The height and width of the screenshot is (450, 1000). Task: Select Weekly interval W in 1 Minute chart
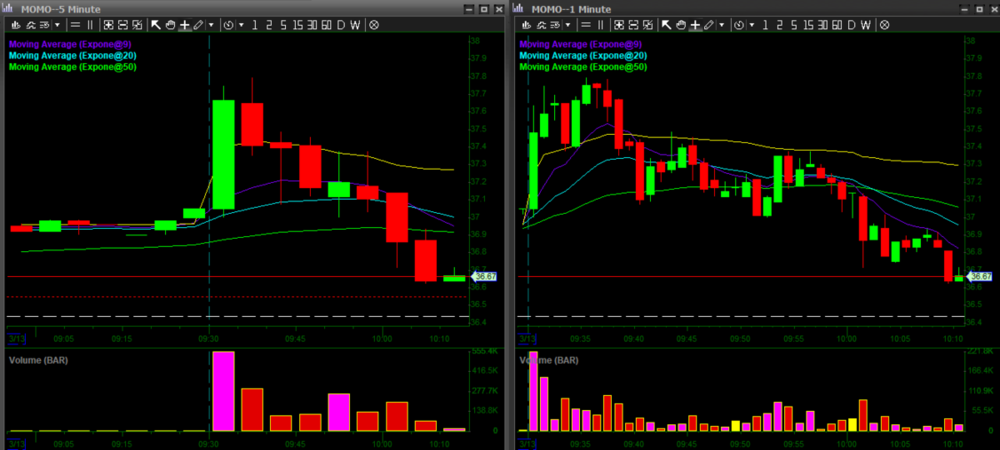865,24
